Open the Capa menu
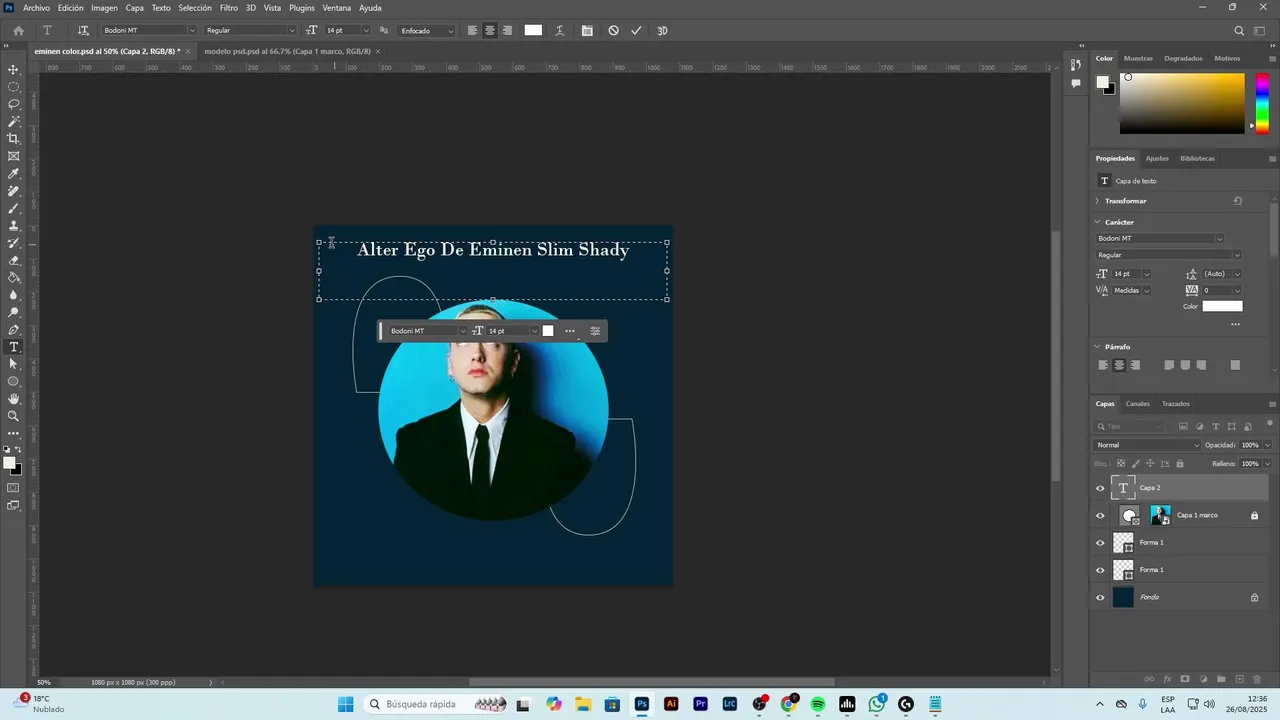The height and width of the screenshot is (720, 1280). point(134,8)
